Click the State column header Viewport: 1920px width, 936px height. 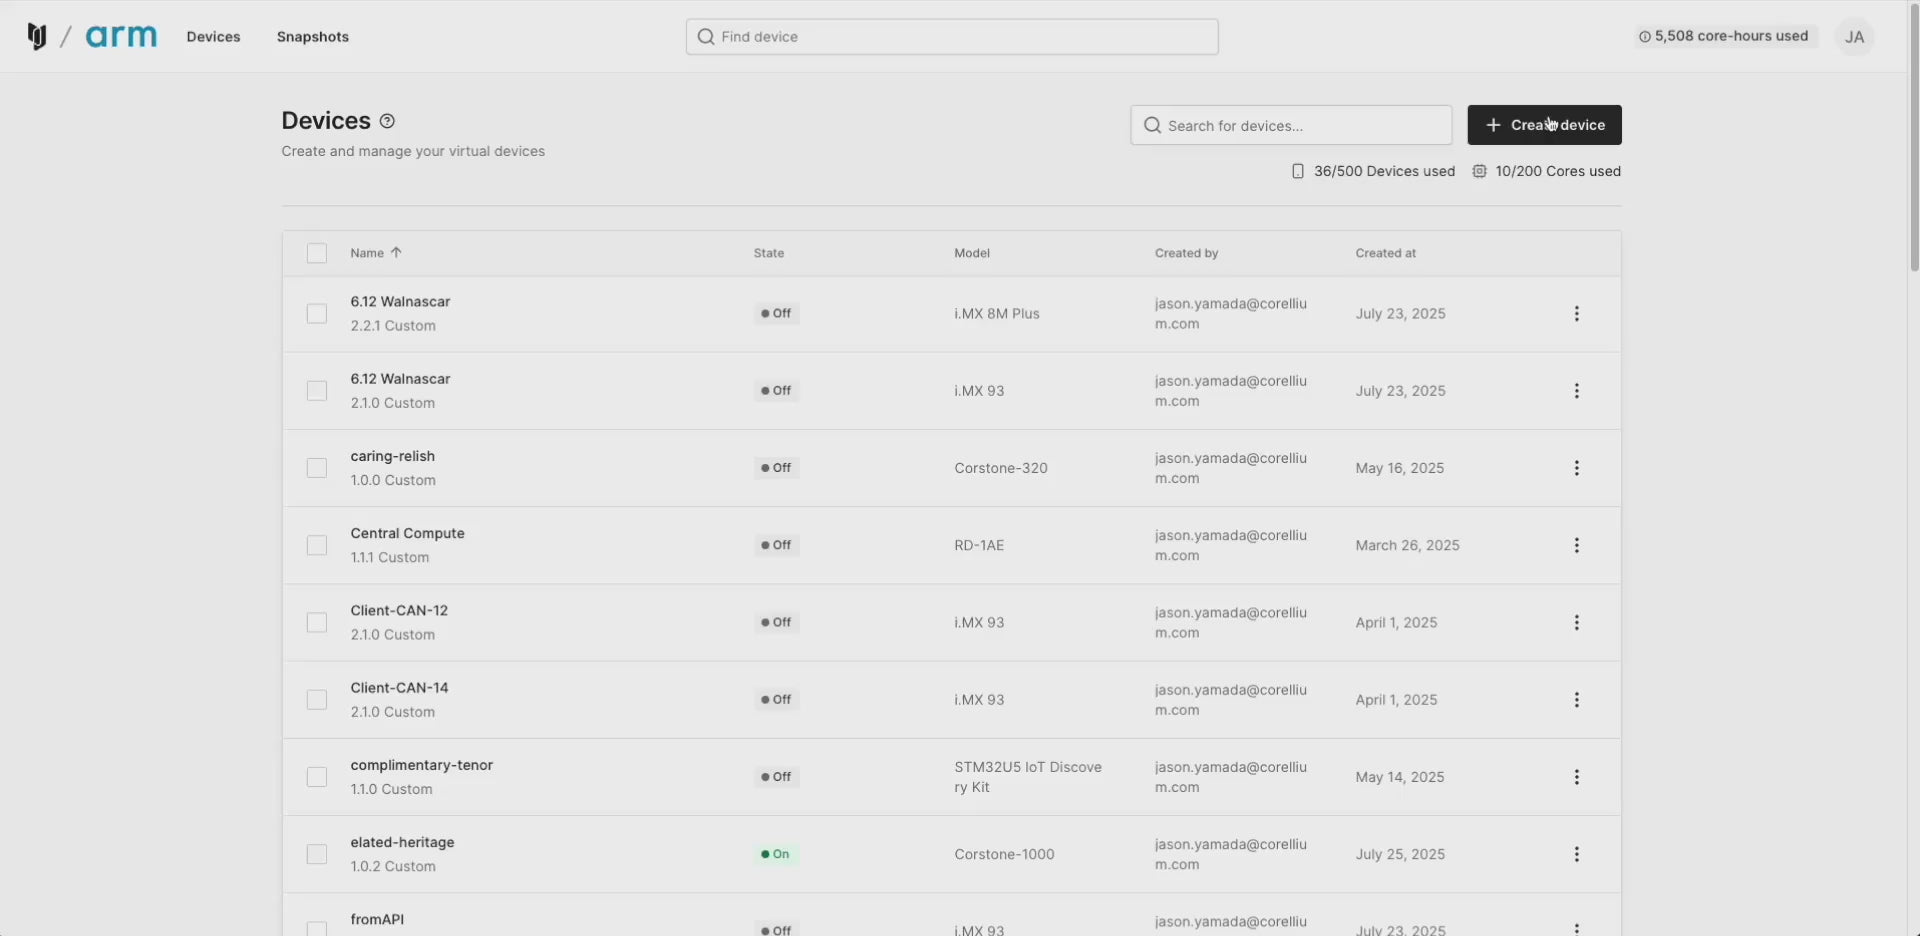pyautogui.click(x=768, y=253)
